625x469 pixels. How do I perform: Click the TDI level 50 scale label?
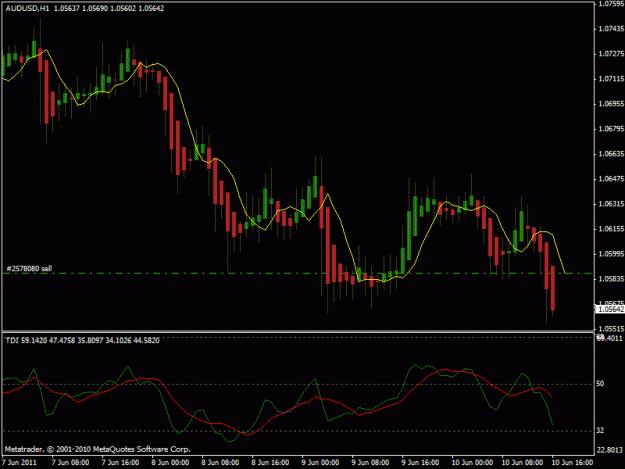click(x=600, y=384)
